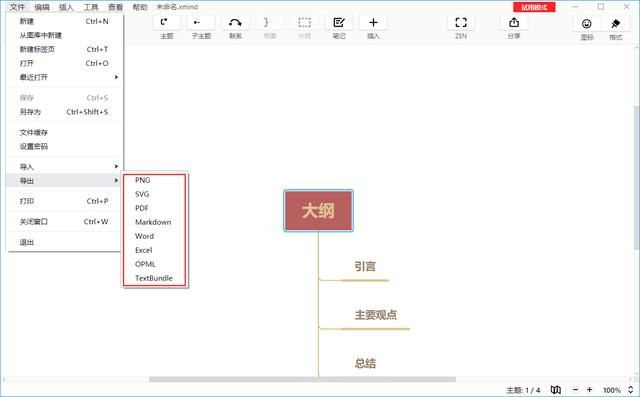Choose 打印 (Ctrl+P) menu entry
The height and width of the screenshot is (397, 640).
[x=64, y=201]
